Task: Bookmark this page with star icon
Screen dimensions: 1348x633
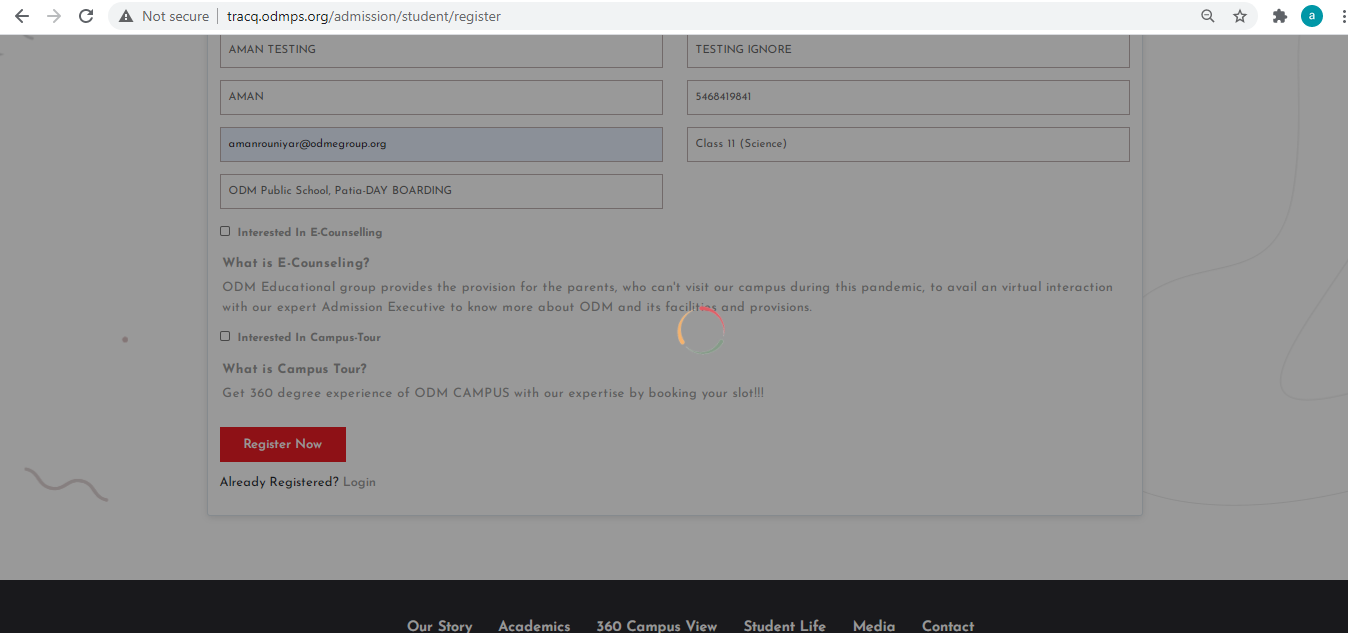Action: tap(1240, 16)
